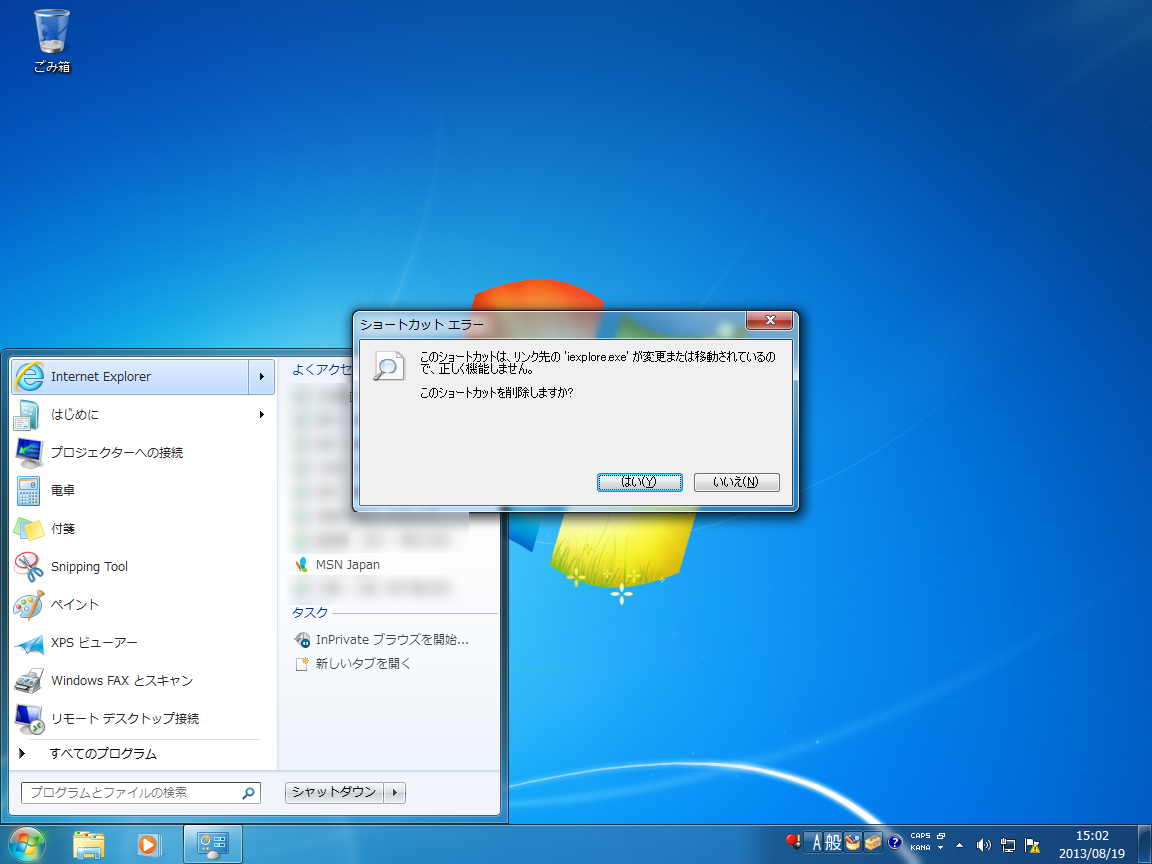Screen dimensions: 1152x864
Task: Show hidden system tray icons
Action: point(960,844)
